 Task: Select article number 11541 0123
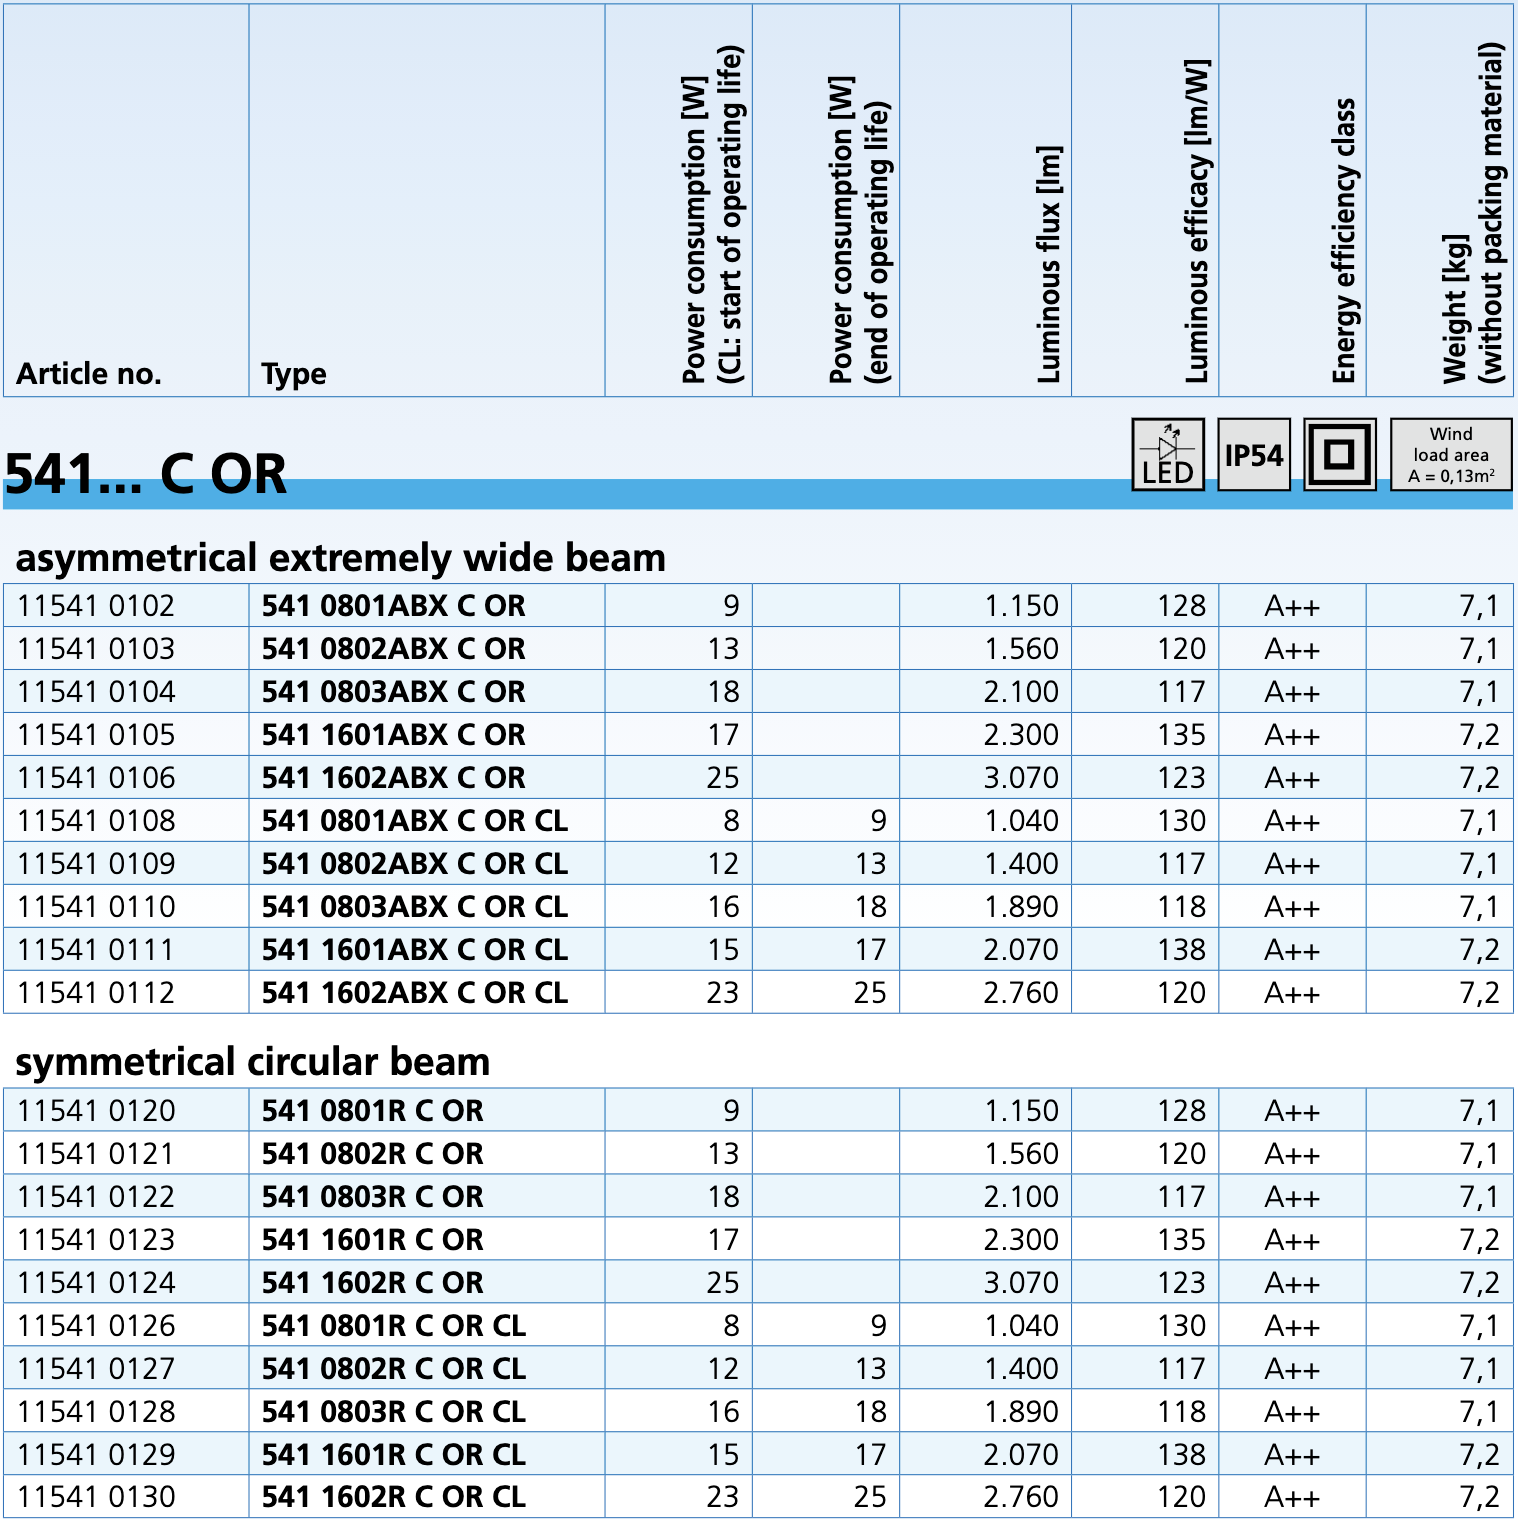point(96,1240)
